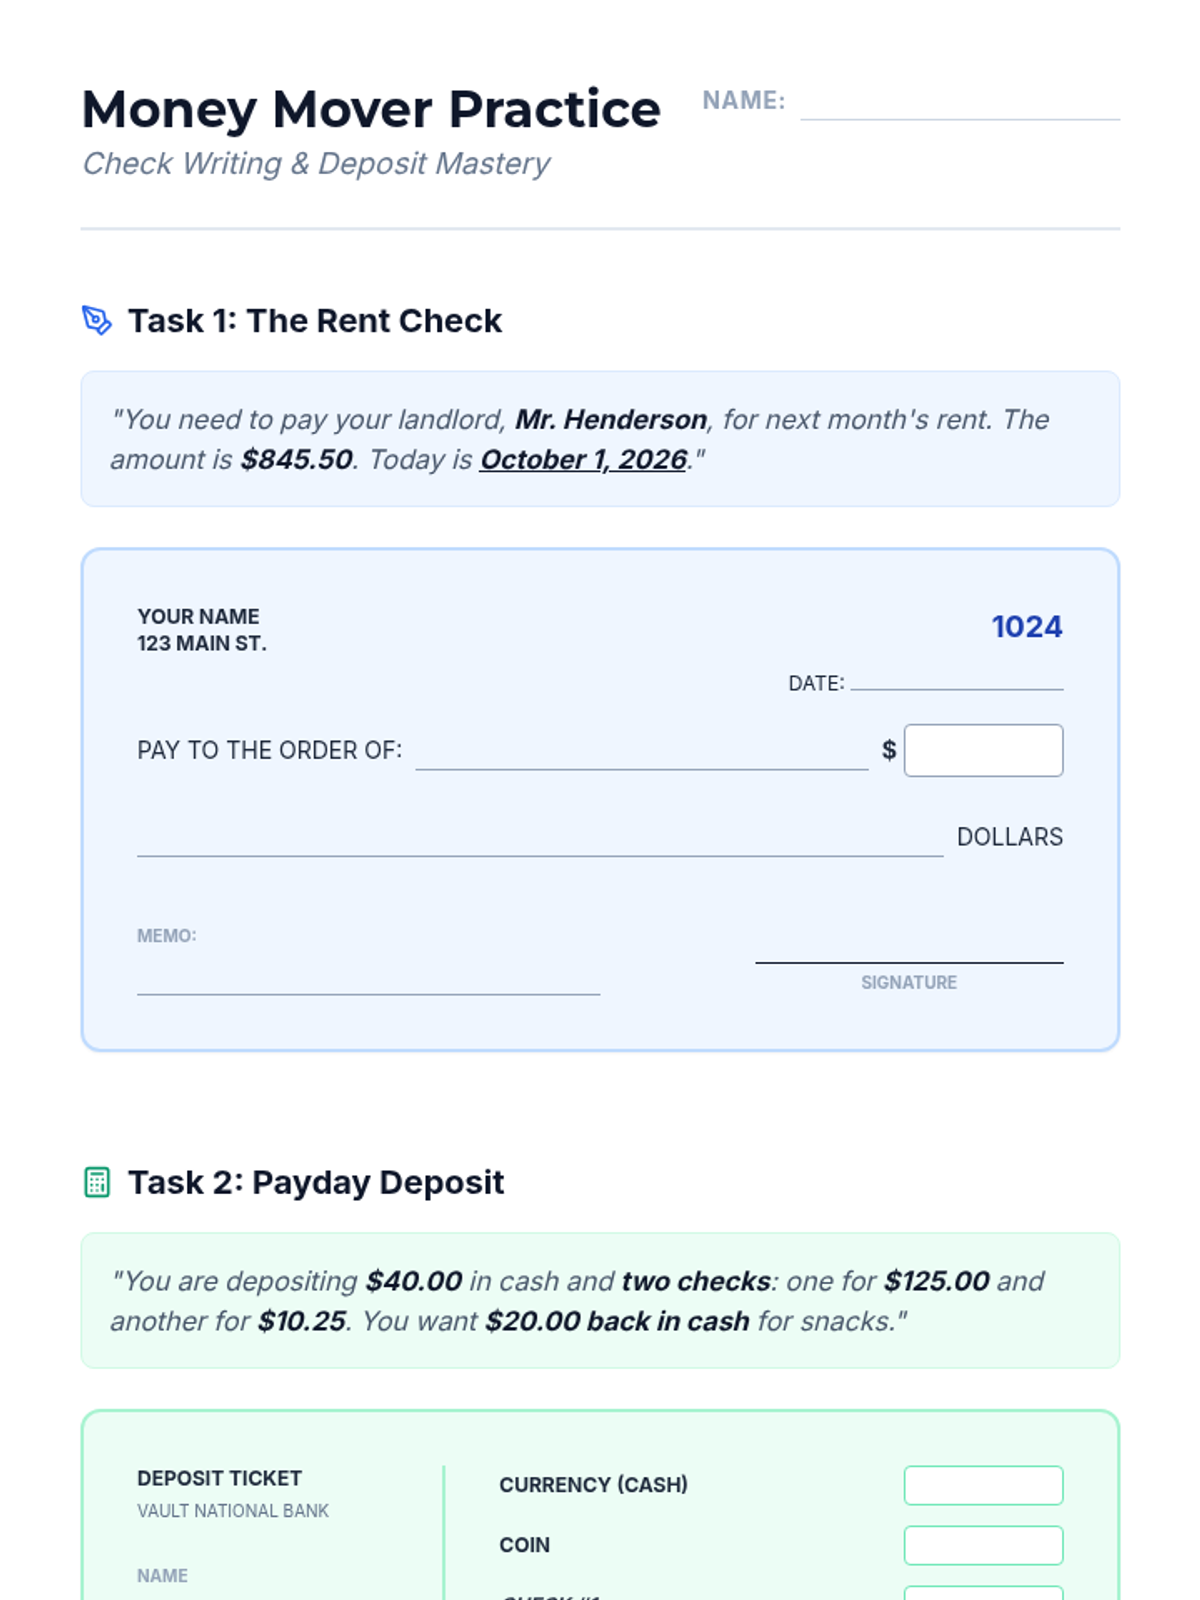Viewport: 1200px width, 1600px height.
Task: Click the Task 2: Payday Deposit heading
Action: pos(315,1183)
